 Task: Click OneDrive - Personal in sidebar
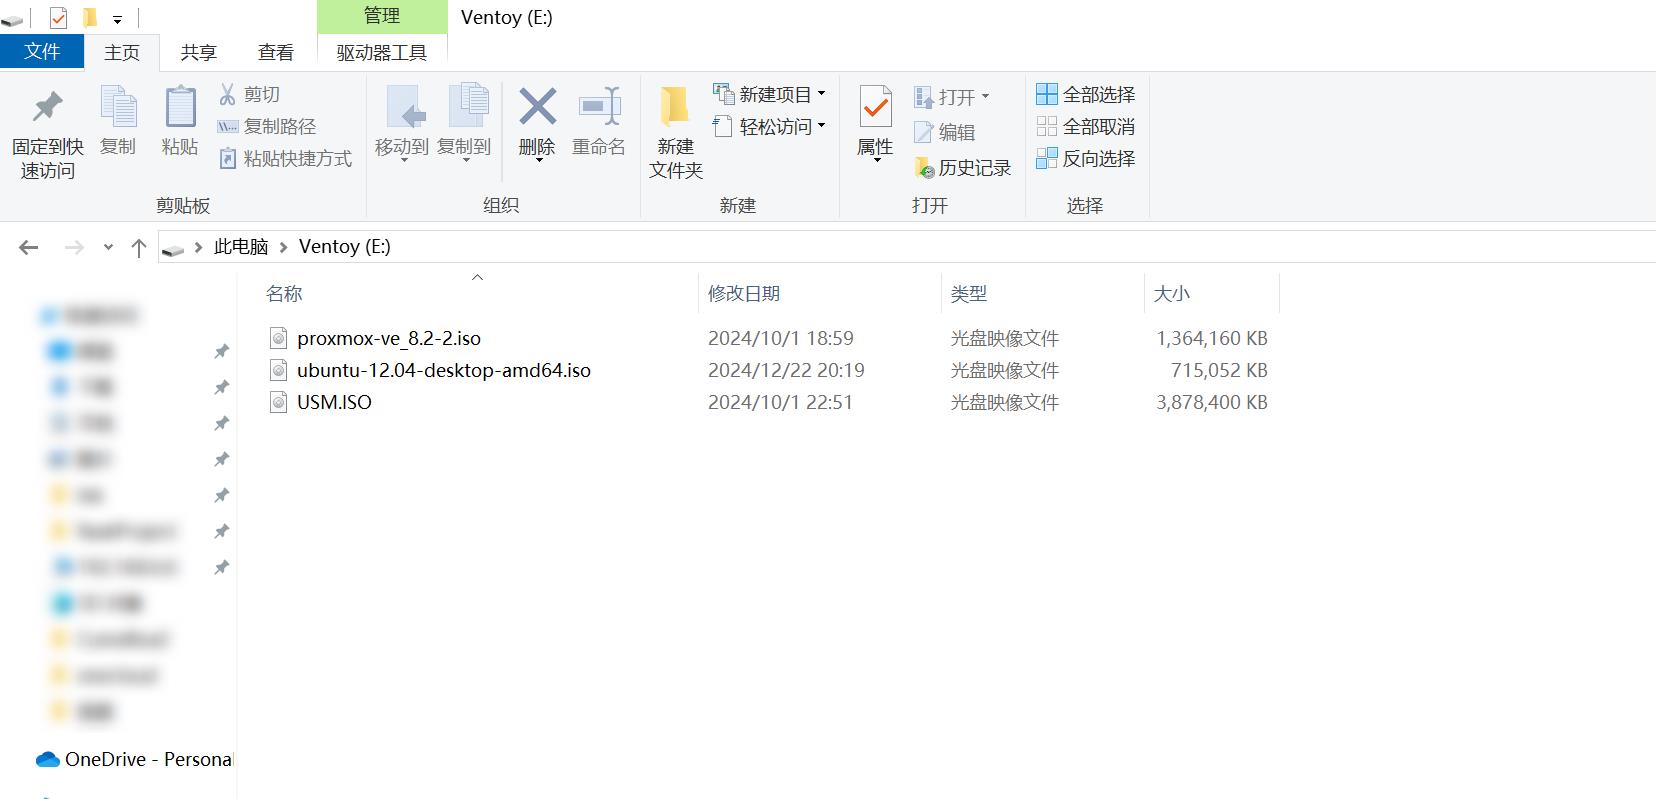(x=148, y=759)
